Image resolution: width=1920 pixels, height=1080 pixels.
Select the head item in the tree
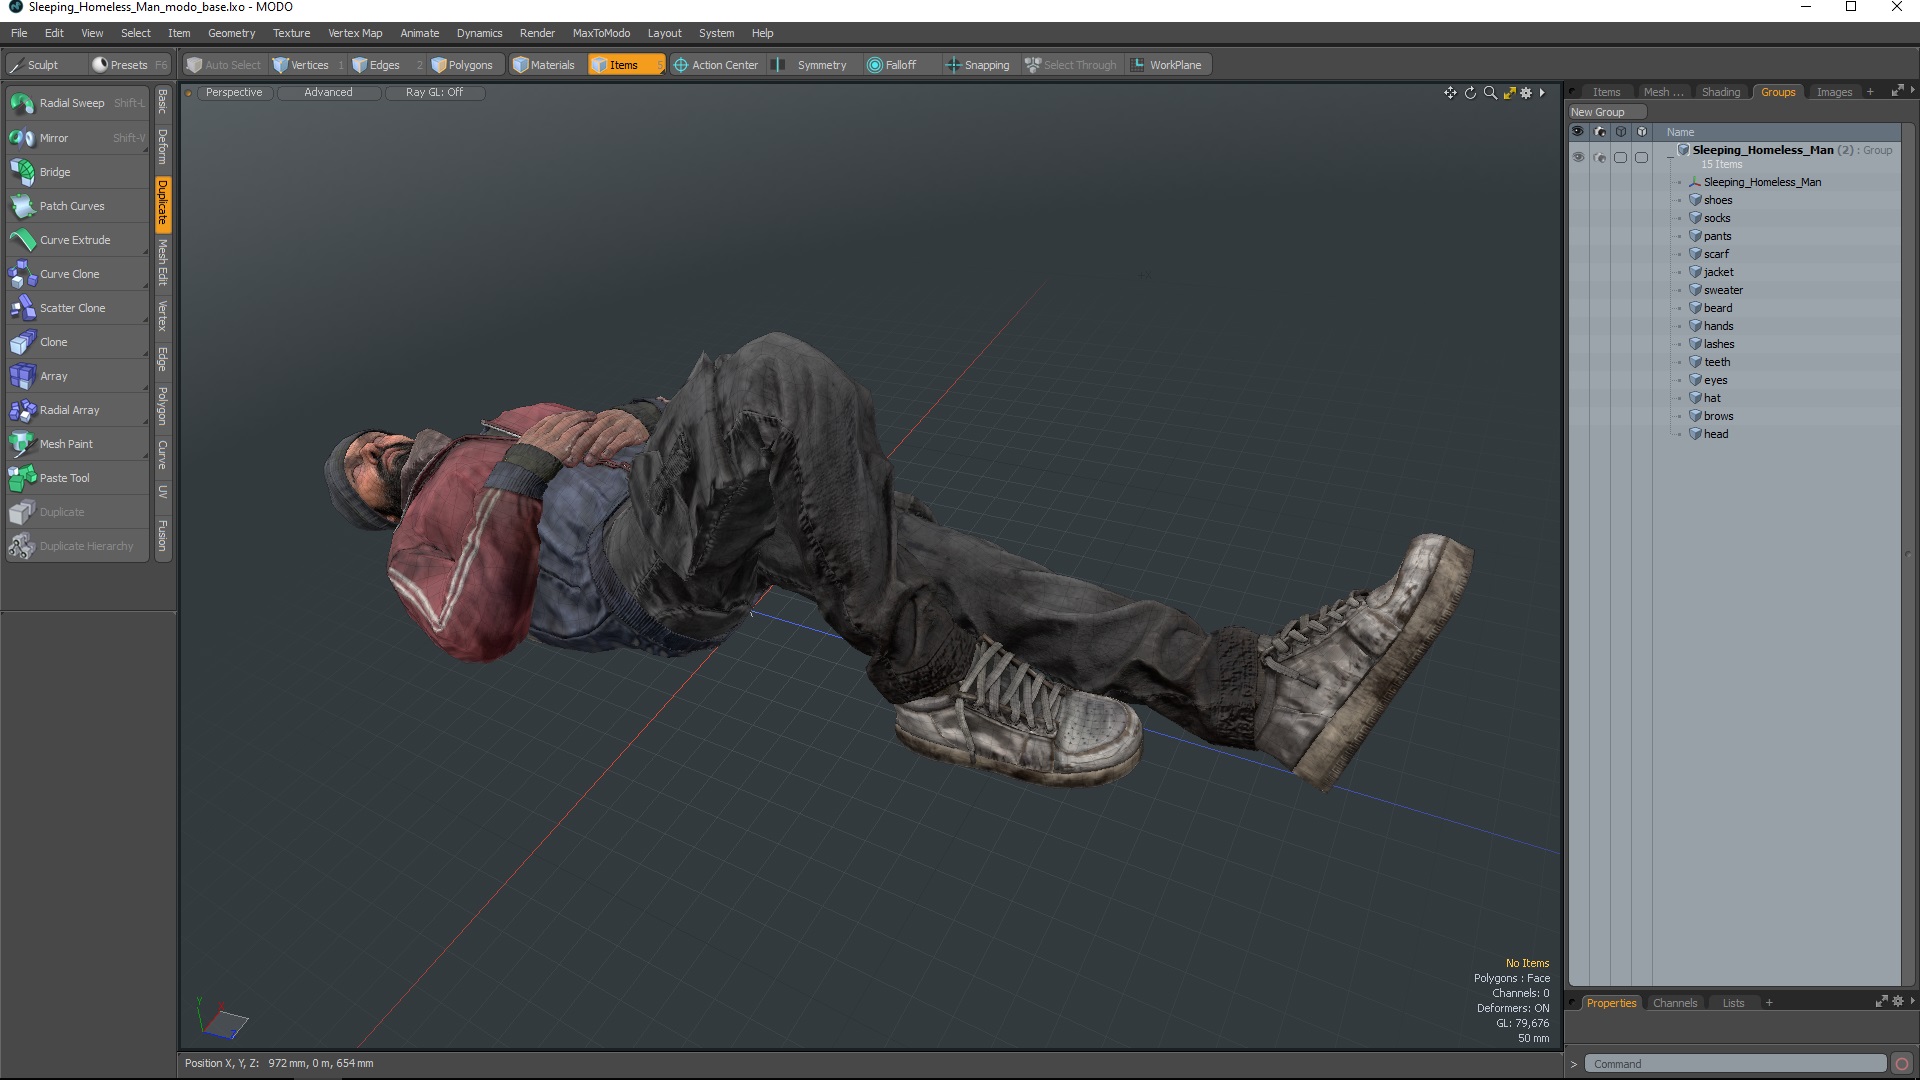pyautogui.click(x=1716, y=434)
